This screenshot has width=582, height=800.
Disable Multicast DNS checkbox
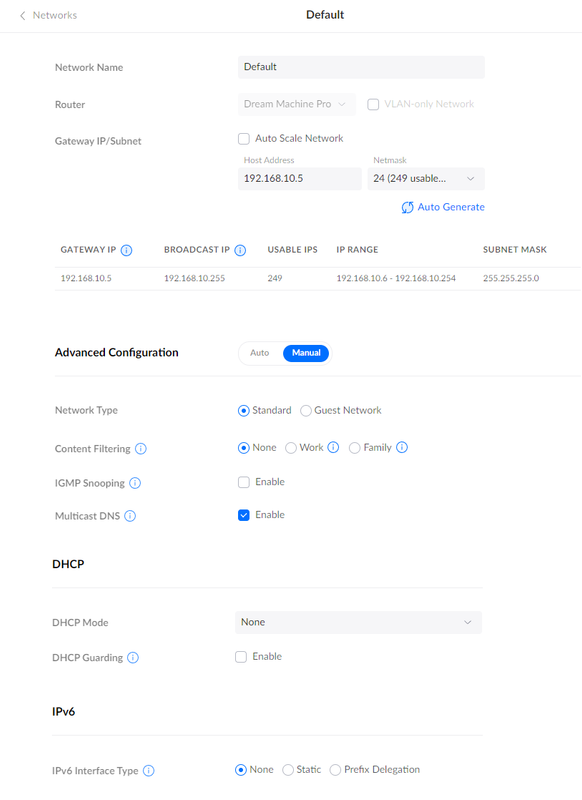click(x=244, y=515)
